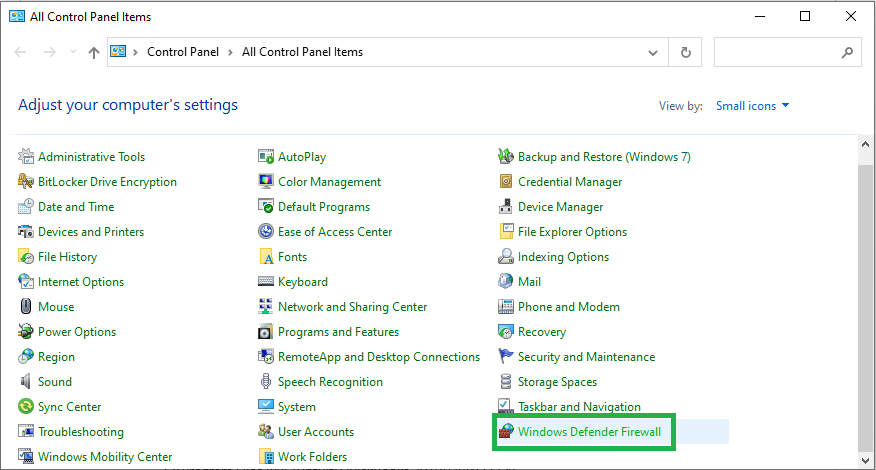
Task: Click the Storage Spaces disk stack icon
Action: click(x=506, y=382)
